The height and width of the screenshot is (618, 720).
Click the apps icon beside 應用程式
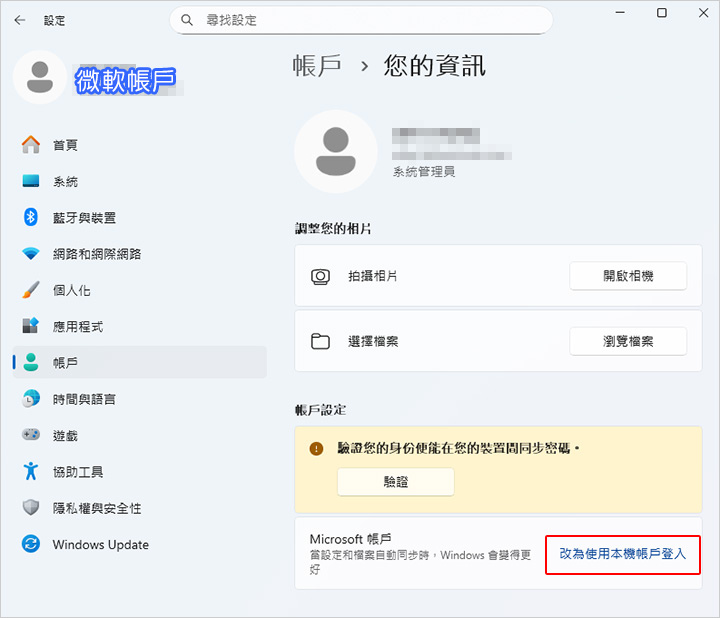pyautogui.click(x=31, y=326)
